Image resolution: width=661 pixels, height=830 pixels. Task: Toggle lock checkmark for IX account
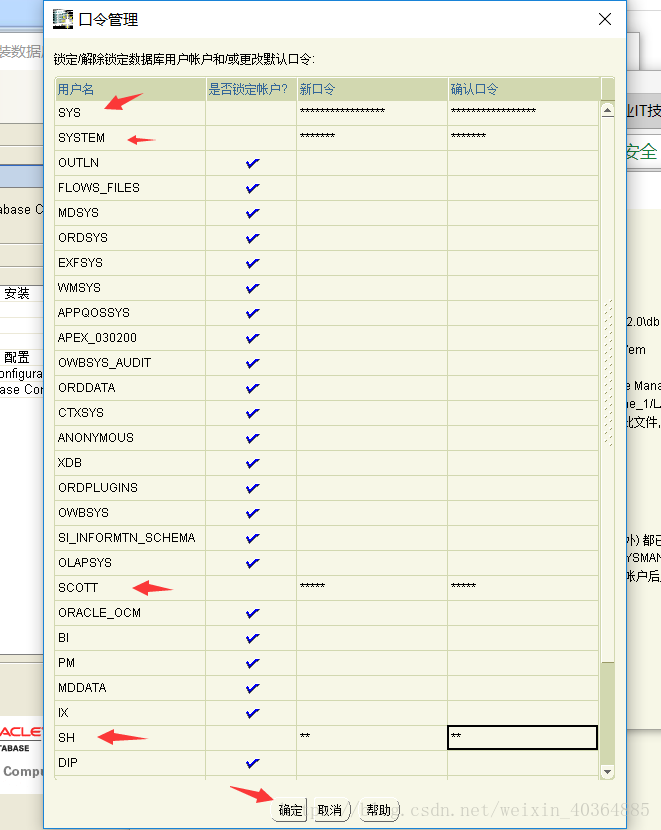click(x=252, y=713)
